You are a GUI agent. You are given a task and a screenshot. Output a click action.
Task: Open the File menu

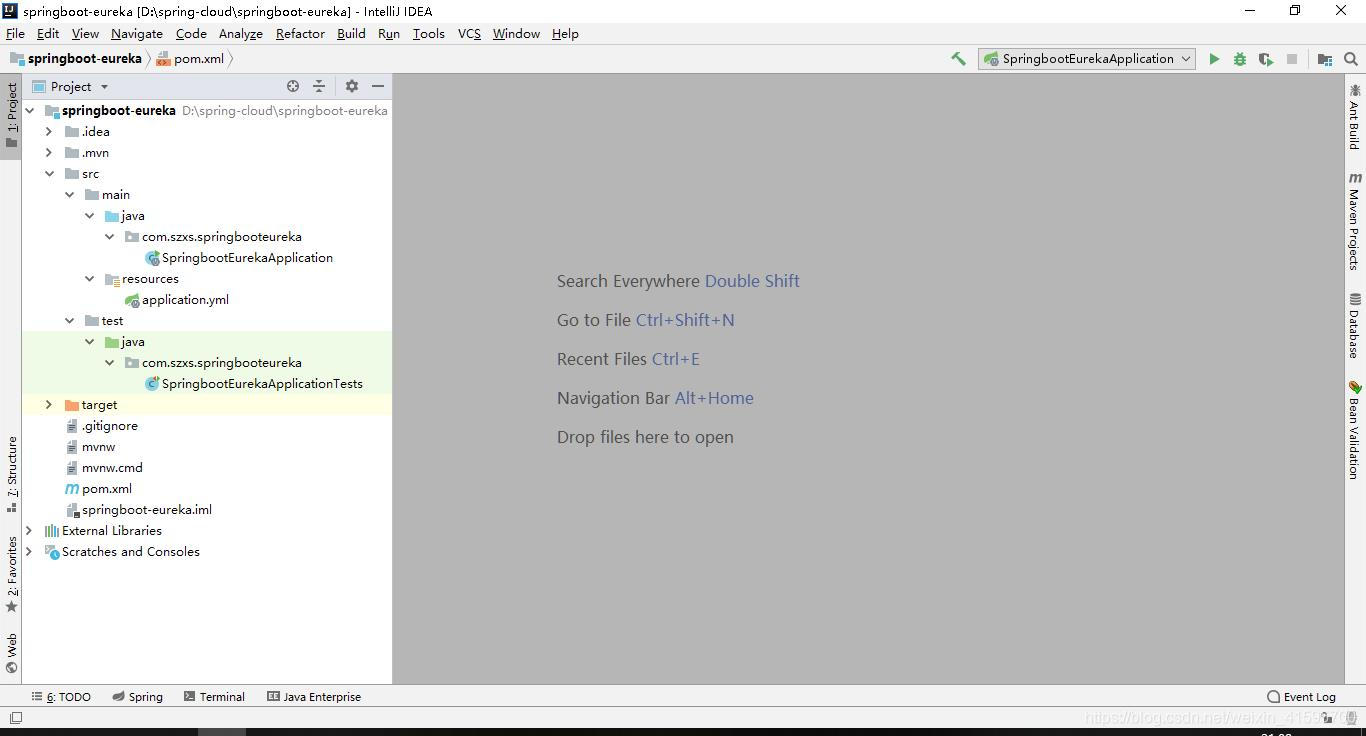point(15,34)
